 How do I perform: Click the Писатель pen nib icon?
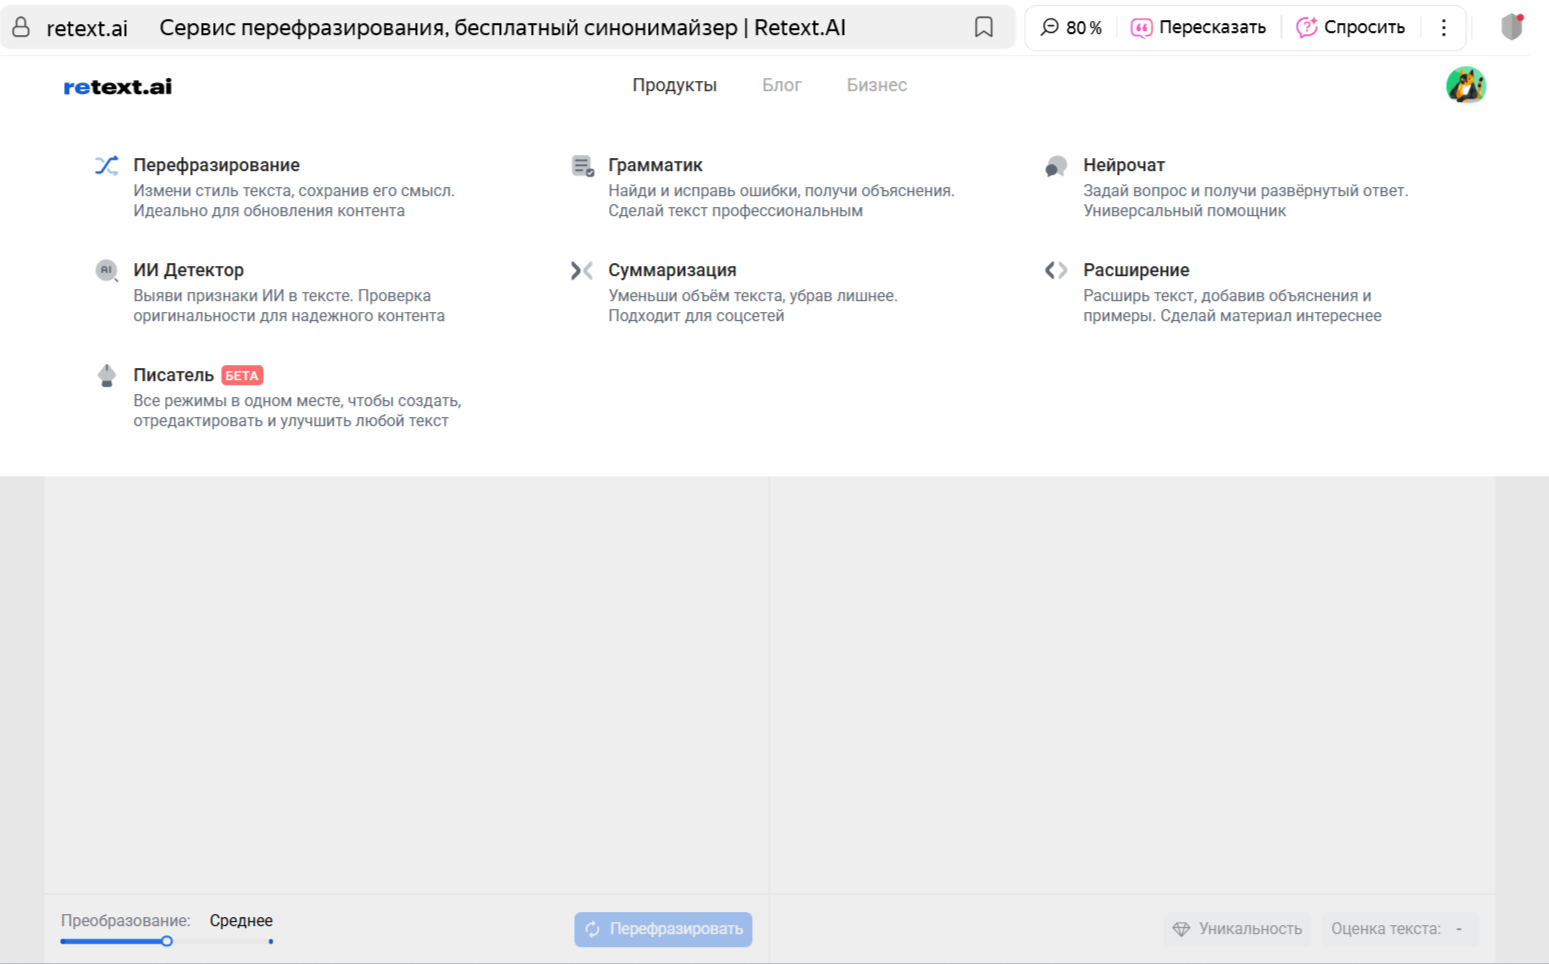point(107,375)
